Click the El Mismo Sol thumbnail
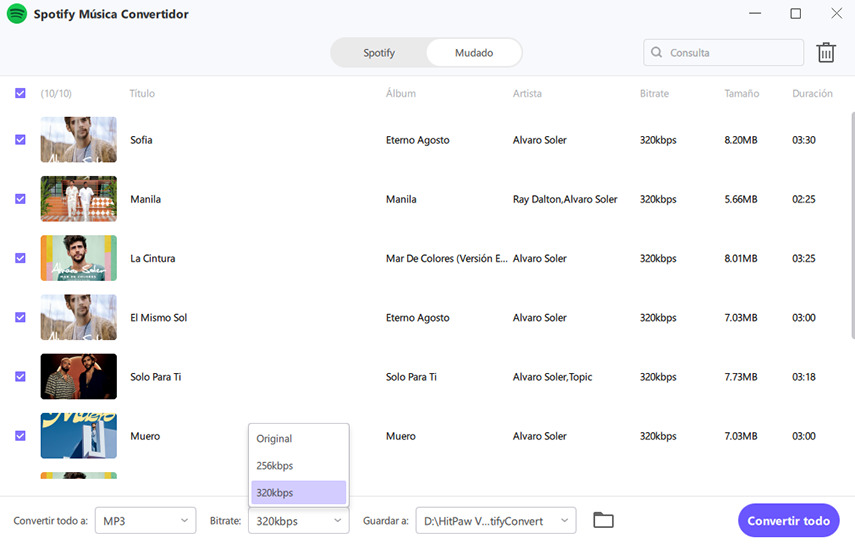 point(79,317)
